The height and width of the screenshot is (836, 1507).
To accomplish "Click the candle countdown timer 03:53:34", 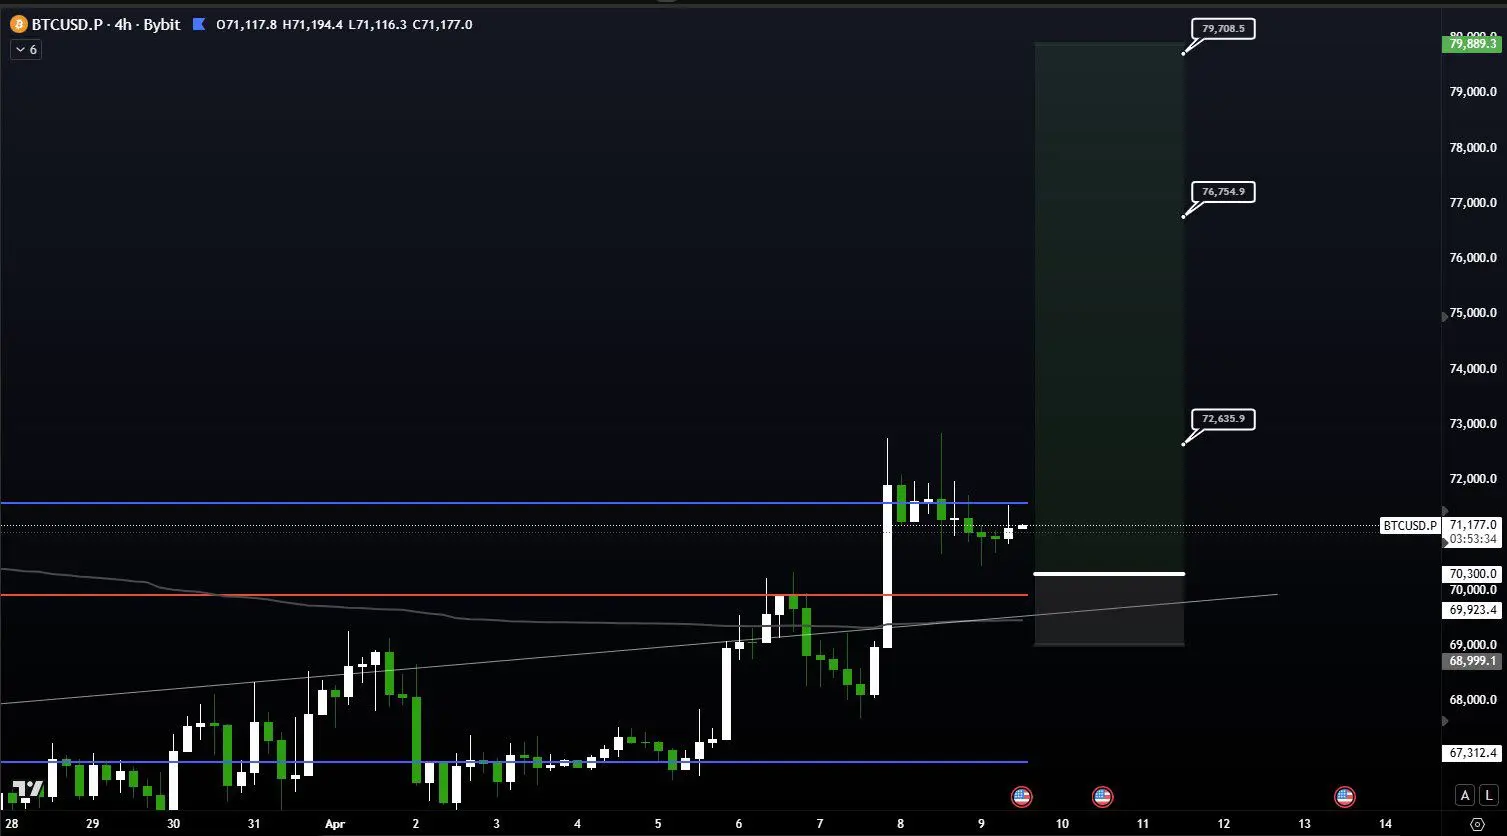I will [1473, 539].
